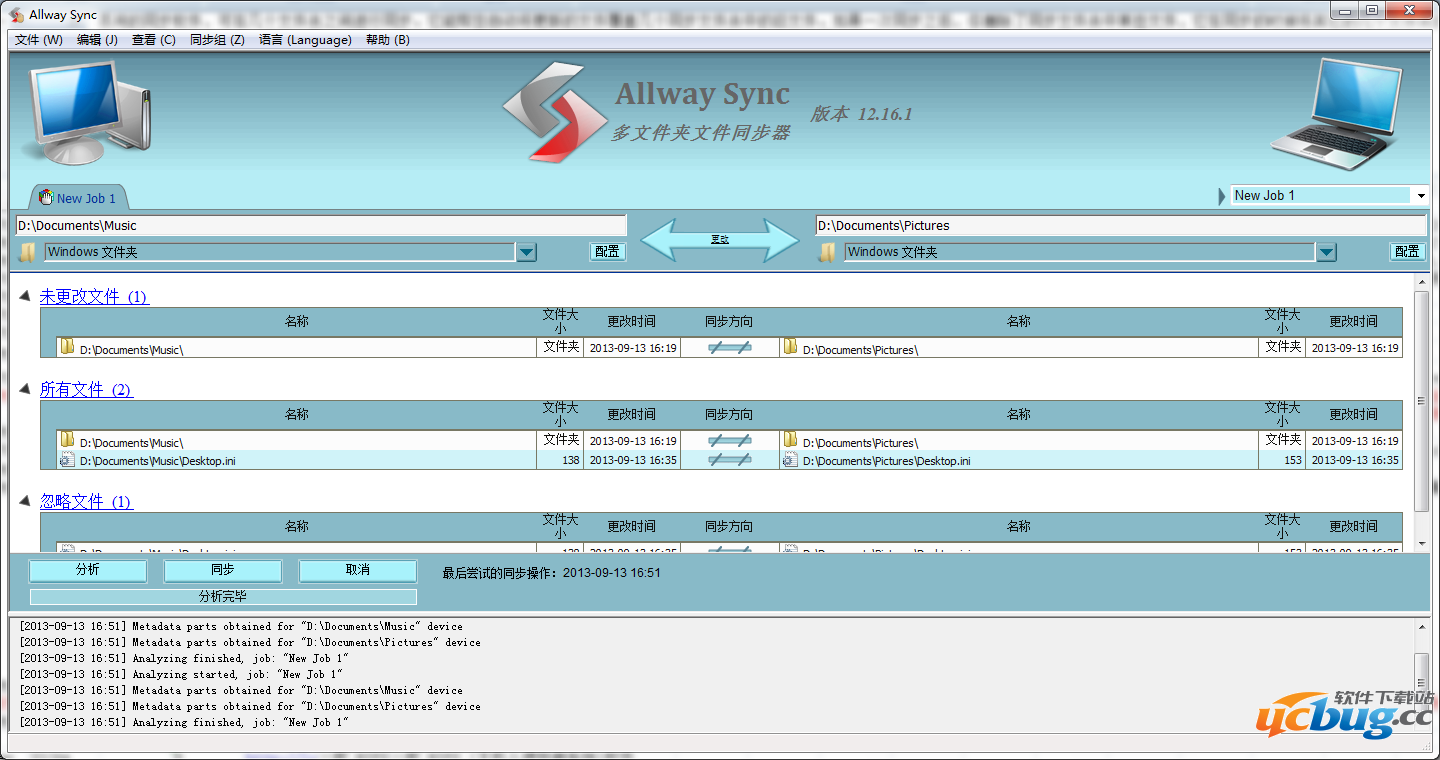Open the New Job 1 job selector dropdown
Screen dimensions: 1440x760
(1421, 196)
